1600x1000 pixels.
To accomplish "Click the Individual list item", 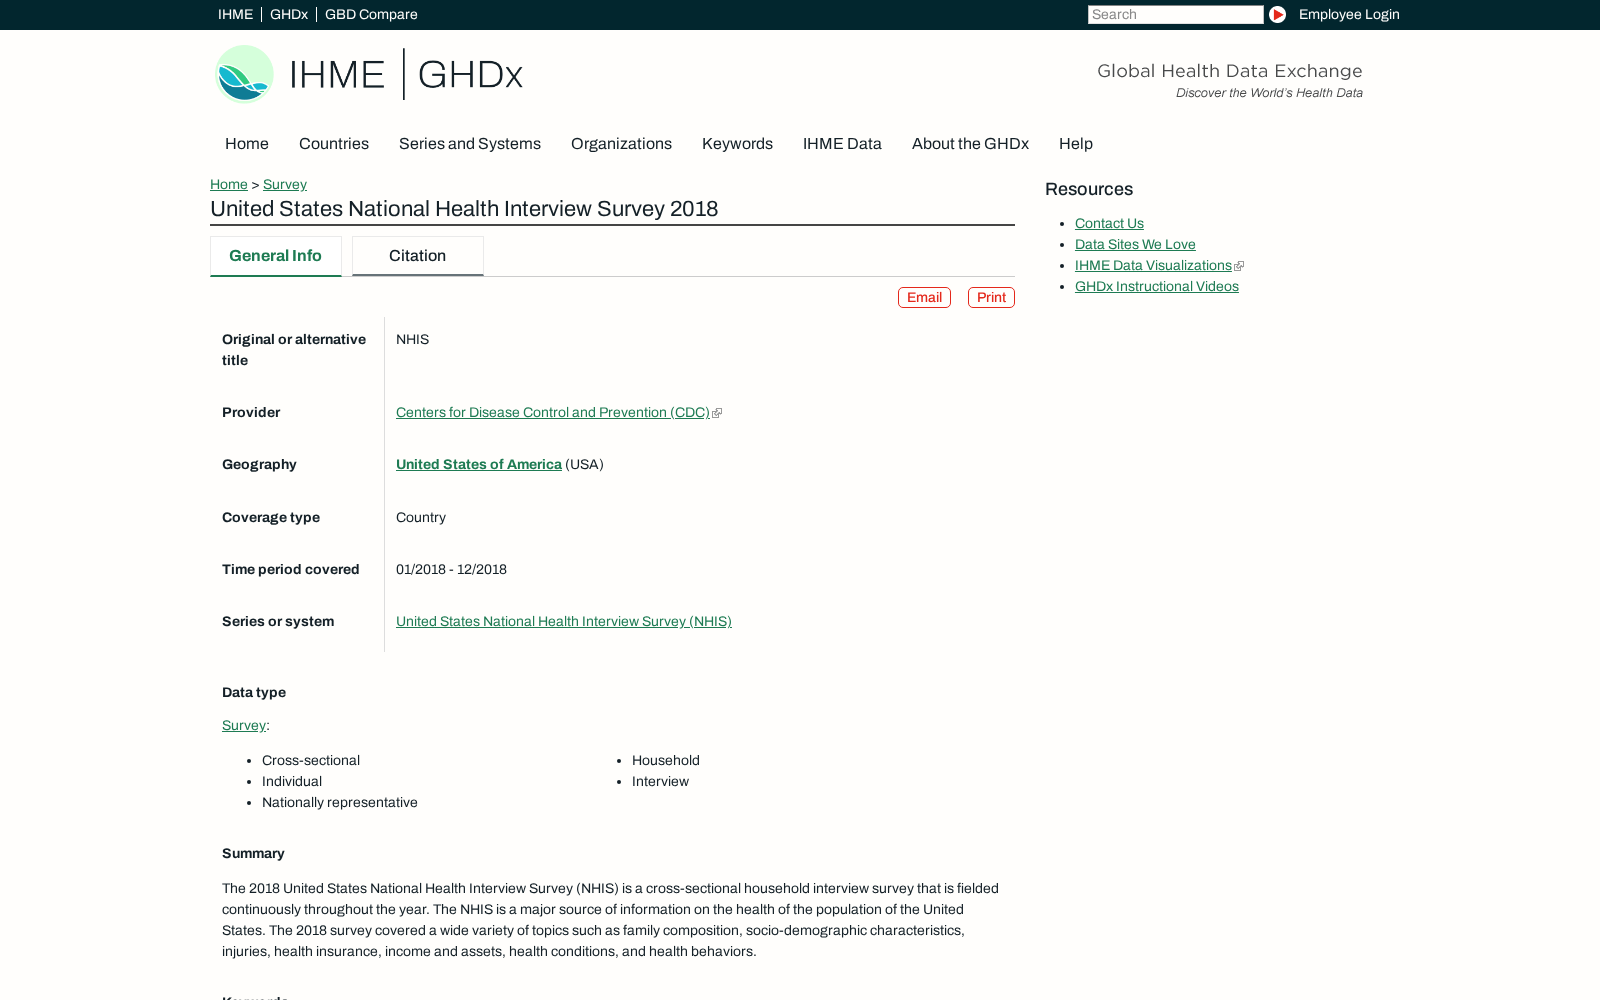I will [292, 781].
